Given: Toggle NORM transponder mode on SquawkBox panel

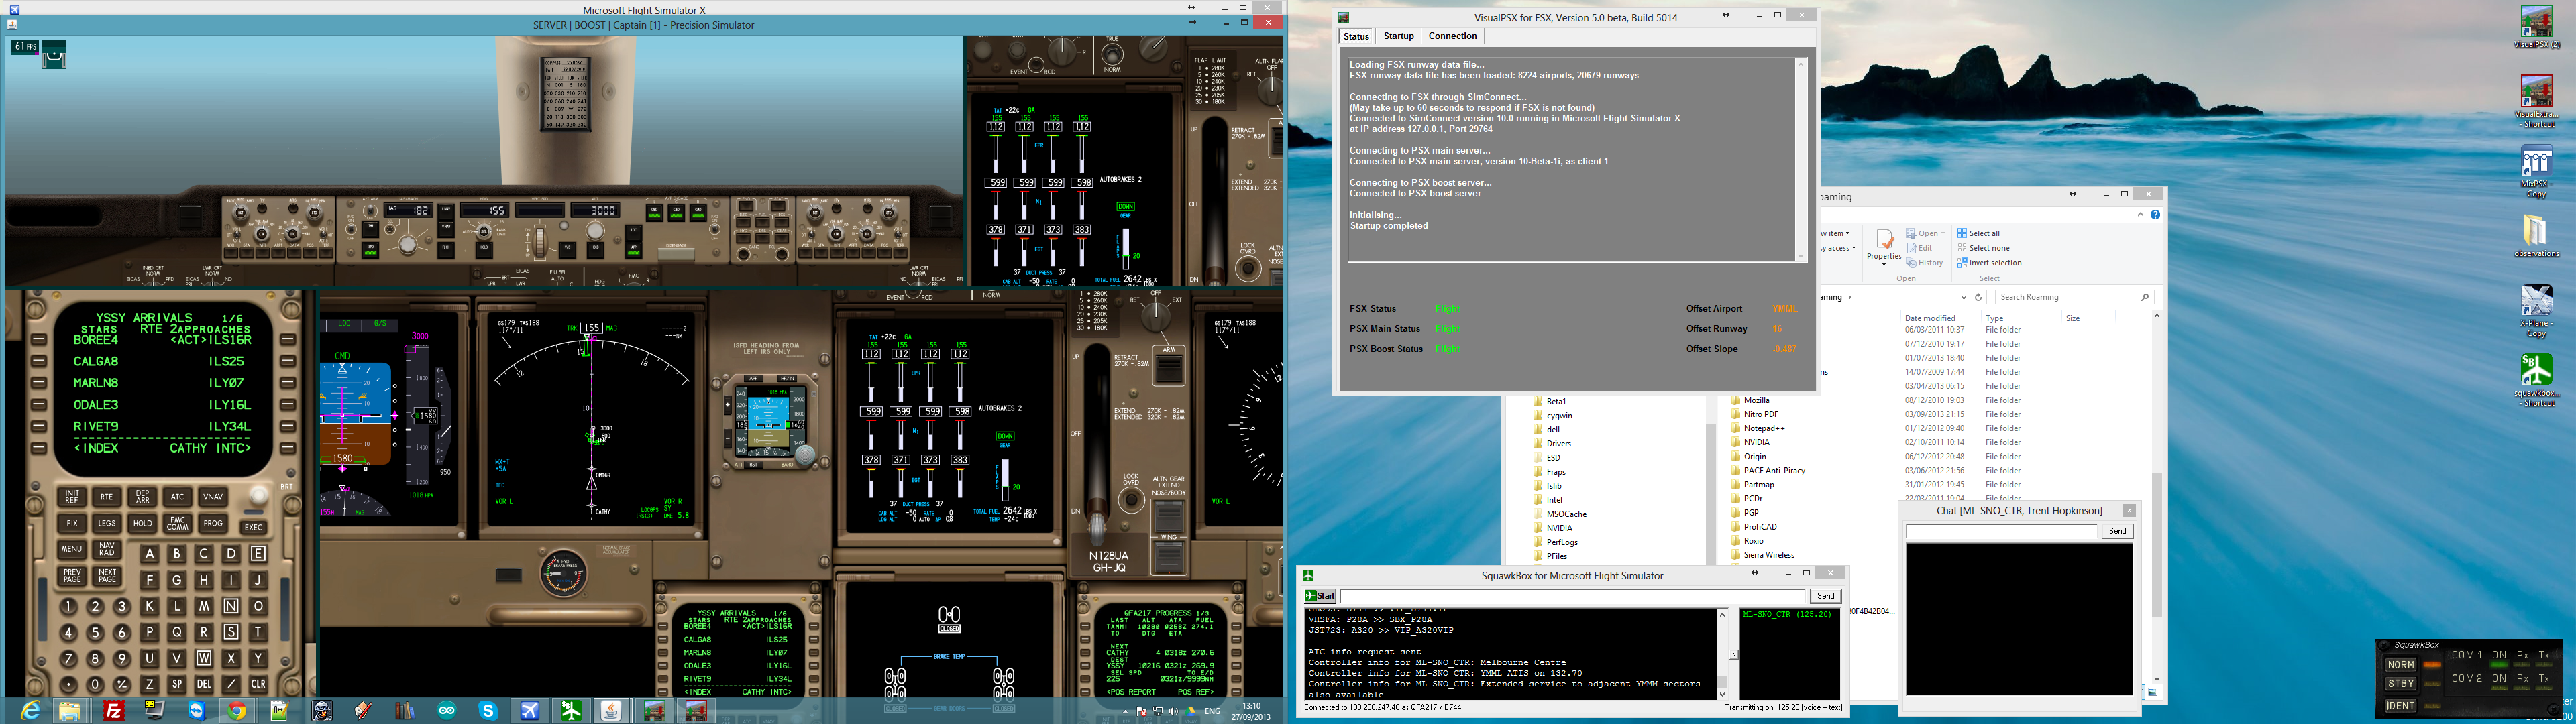Looking at the screenshot, I should (2400, 665).
